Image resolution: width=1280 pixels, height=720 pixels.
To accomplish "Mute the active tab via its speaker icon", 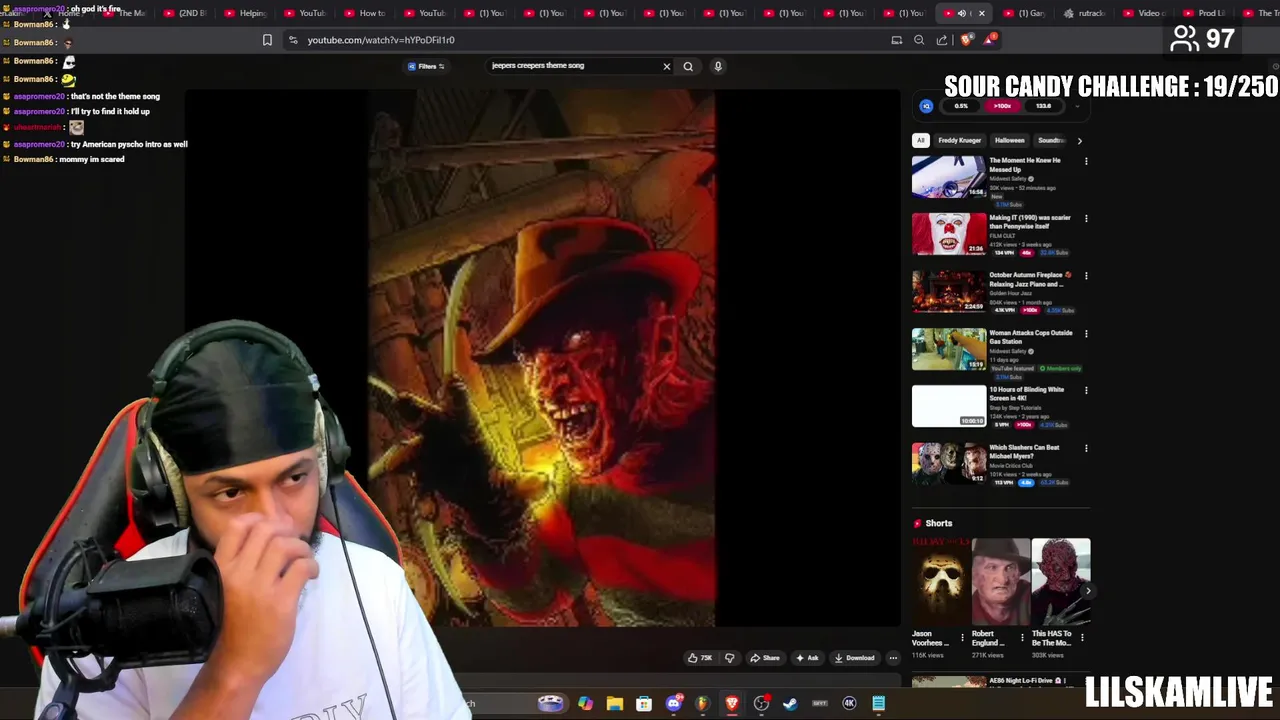I will pos(962,13).
